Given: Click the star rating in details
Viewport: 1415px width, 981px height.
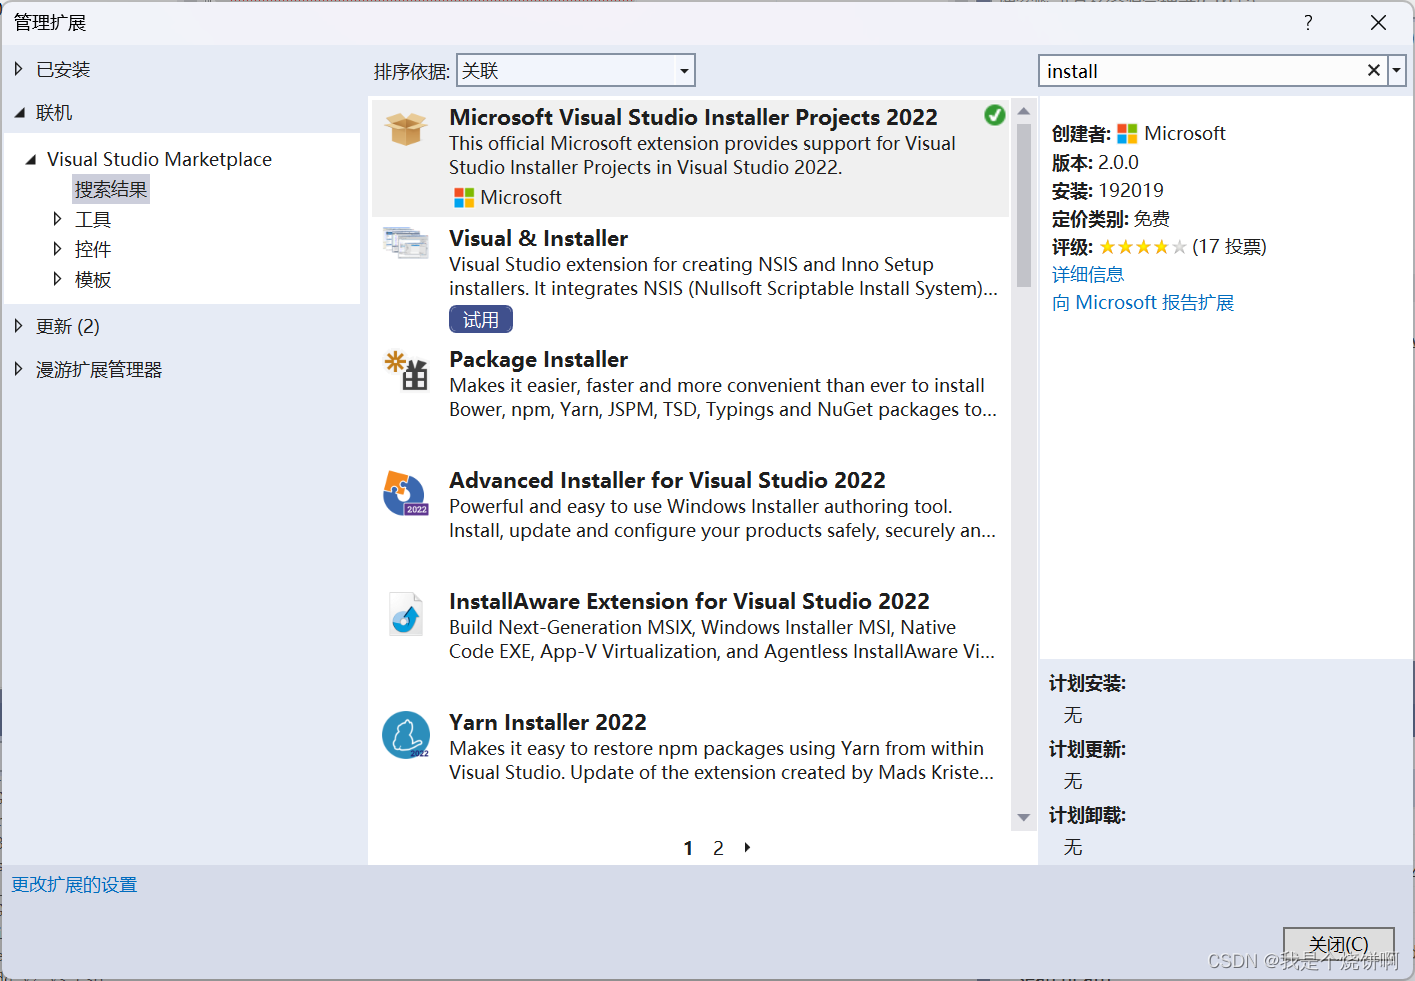Looking at the screenshot, I should coord(1143,247).
